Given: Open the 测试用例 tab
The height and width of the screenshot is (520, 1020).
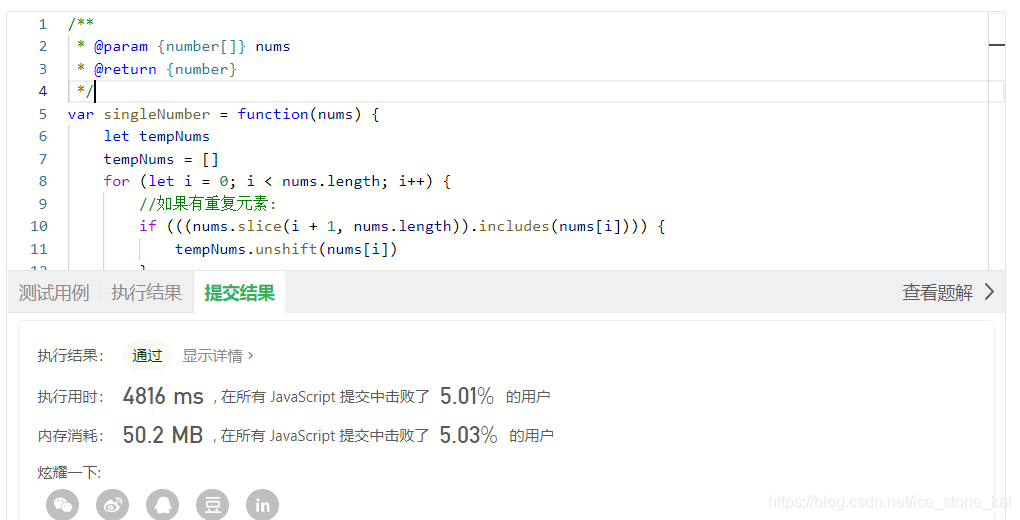Looking at the screenshot, I should pos(54,292).
